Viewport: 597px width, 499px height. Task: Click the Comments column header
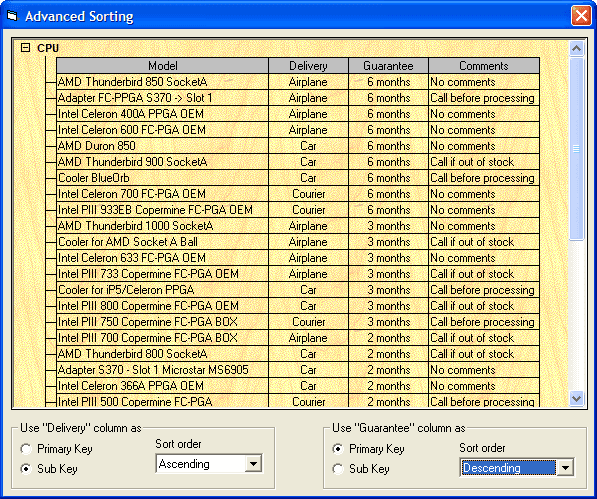[484, 66]
